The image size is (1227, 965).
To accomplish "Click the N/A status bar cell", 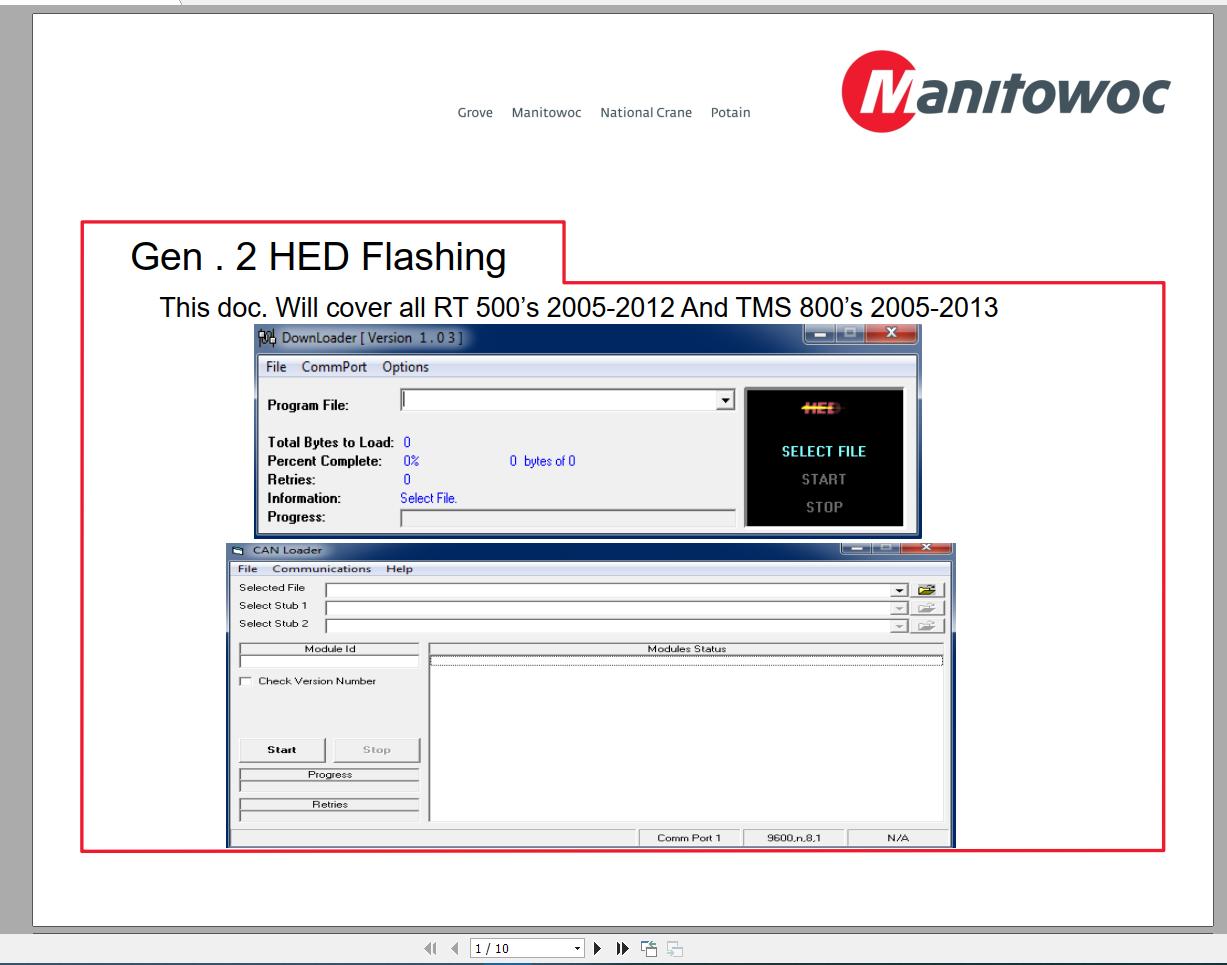I will click(897, 838).
